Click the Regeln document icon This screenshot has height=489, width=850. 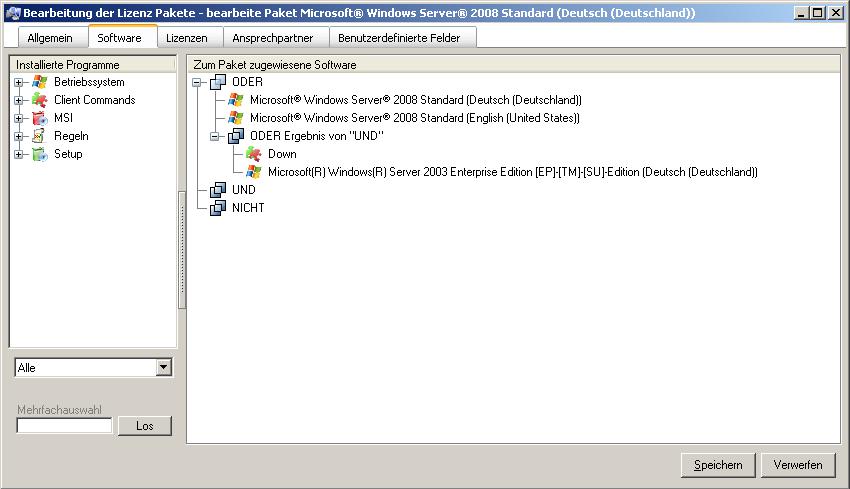tap(40, 136)
